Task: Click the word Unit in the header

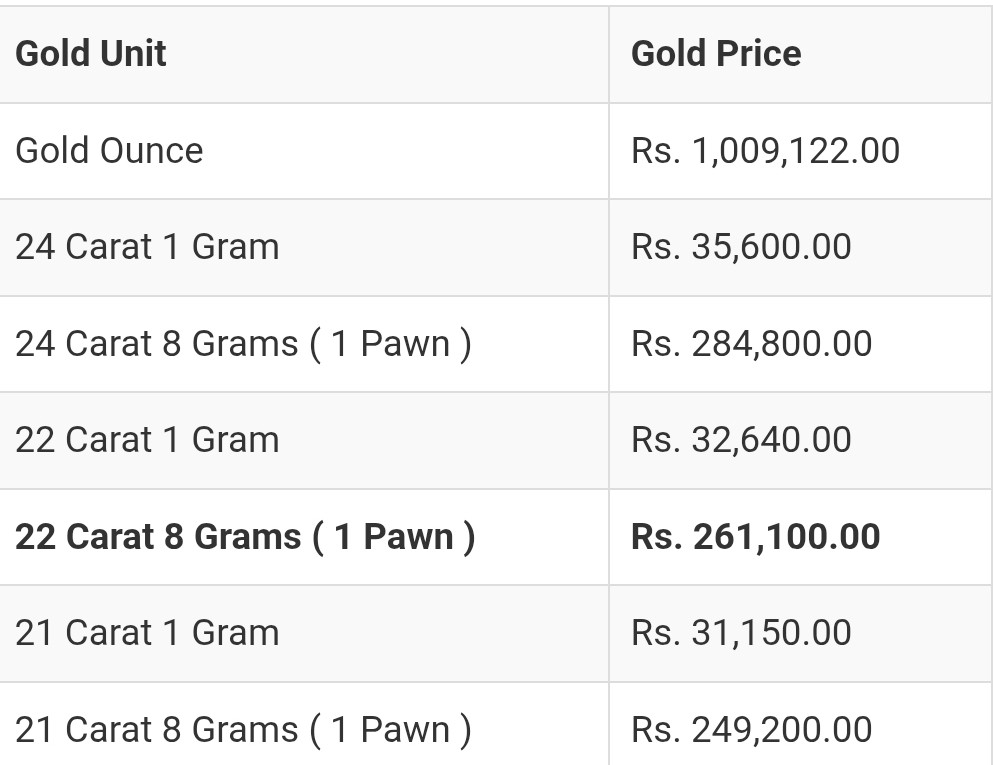Action: coord(133,53)
